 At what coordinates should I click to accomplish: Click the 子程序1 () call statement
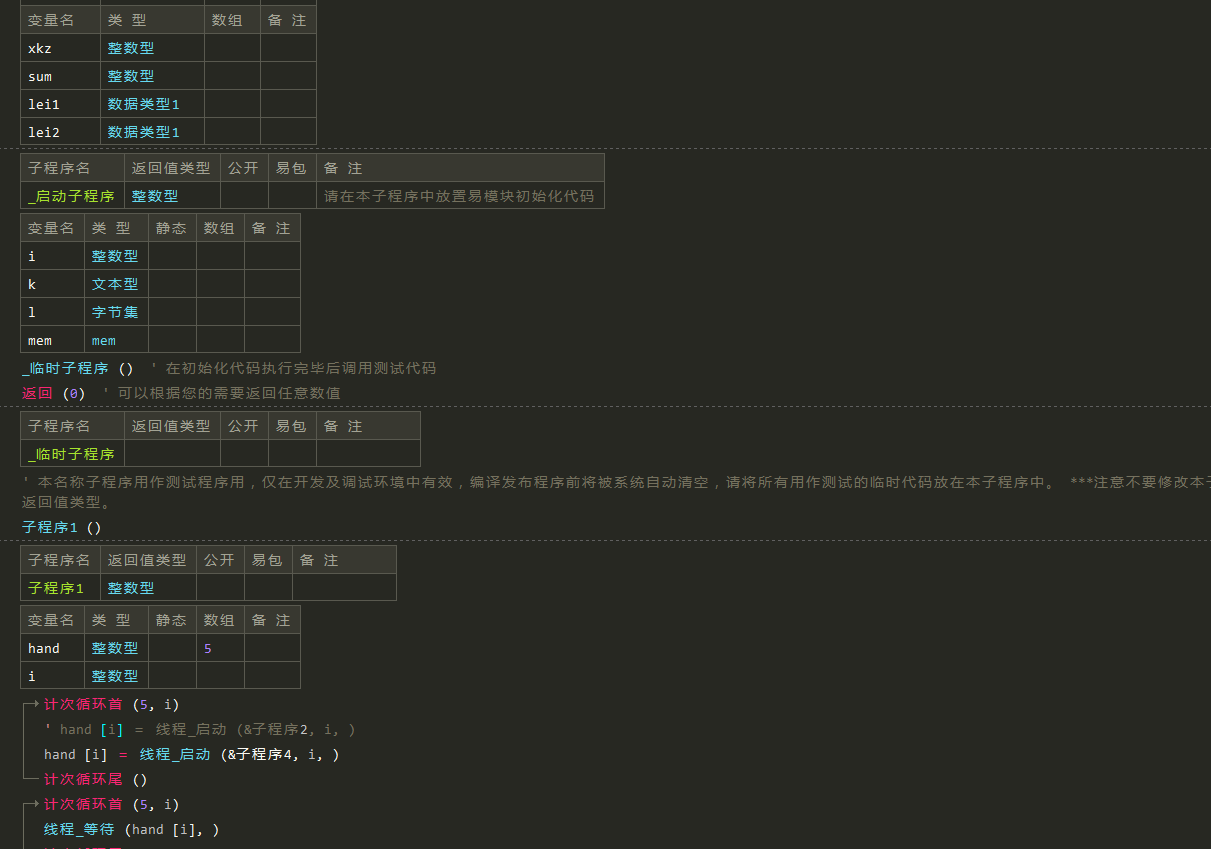tap(61, 527)
